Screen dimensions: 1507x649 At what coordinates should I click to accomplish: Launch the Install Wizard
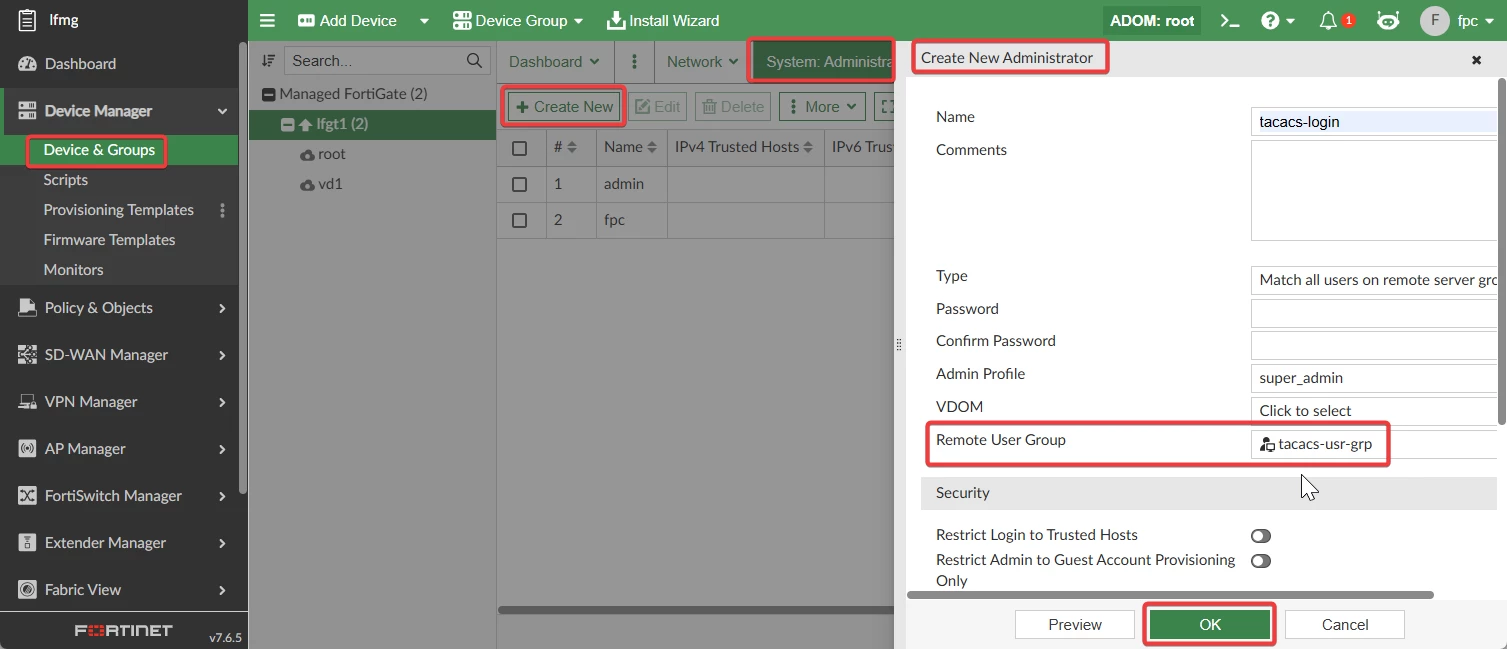663,20
